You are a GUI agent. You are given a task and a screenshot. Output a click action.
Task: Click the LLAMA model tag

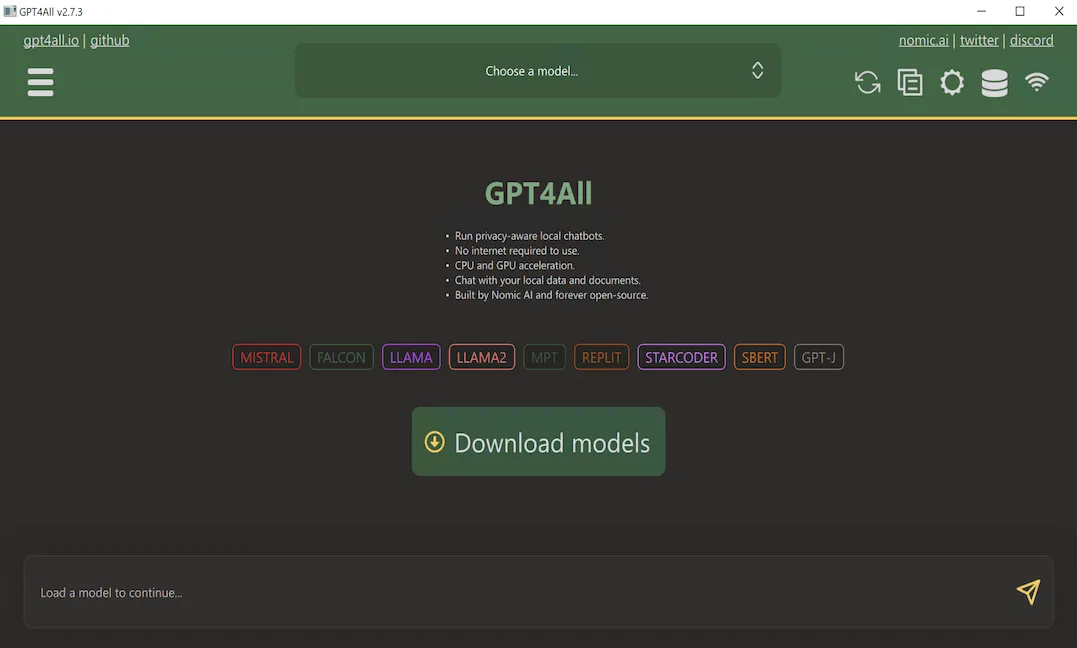[411, 357]
